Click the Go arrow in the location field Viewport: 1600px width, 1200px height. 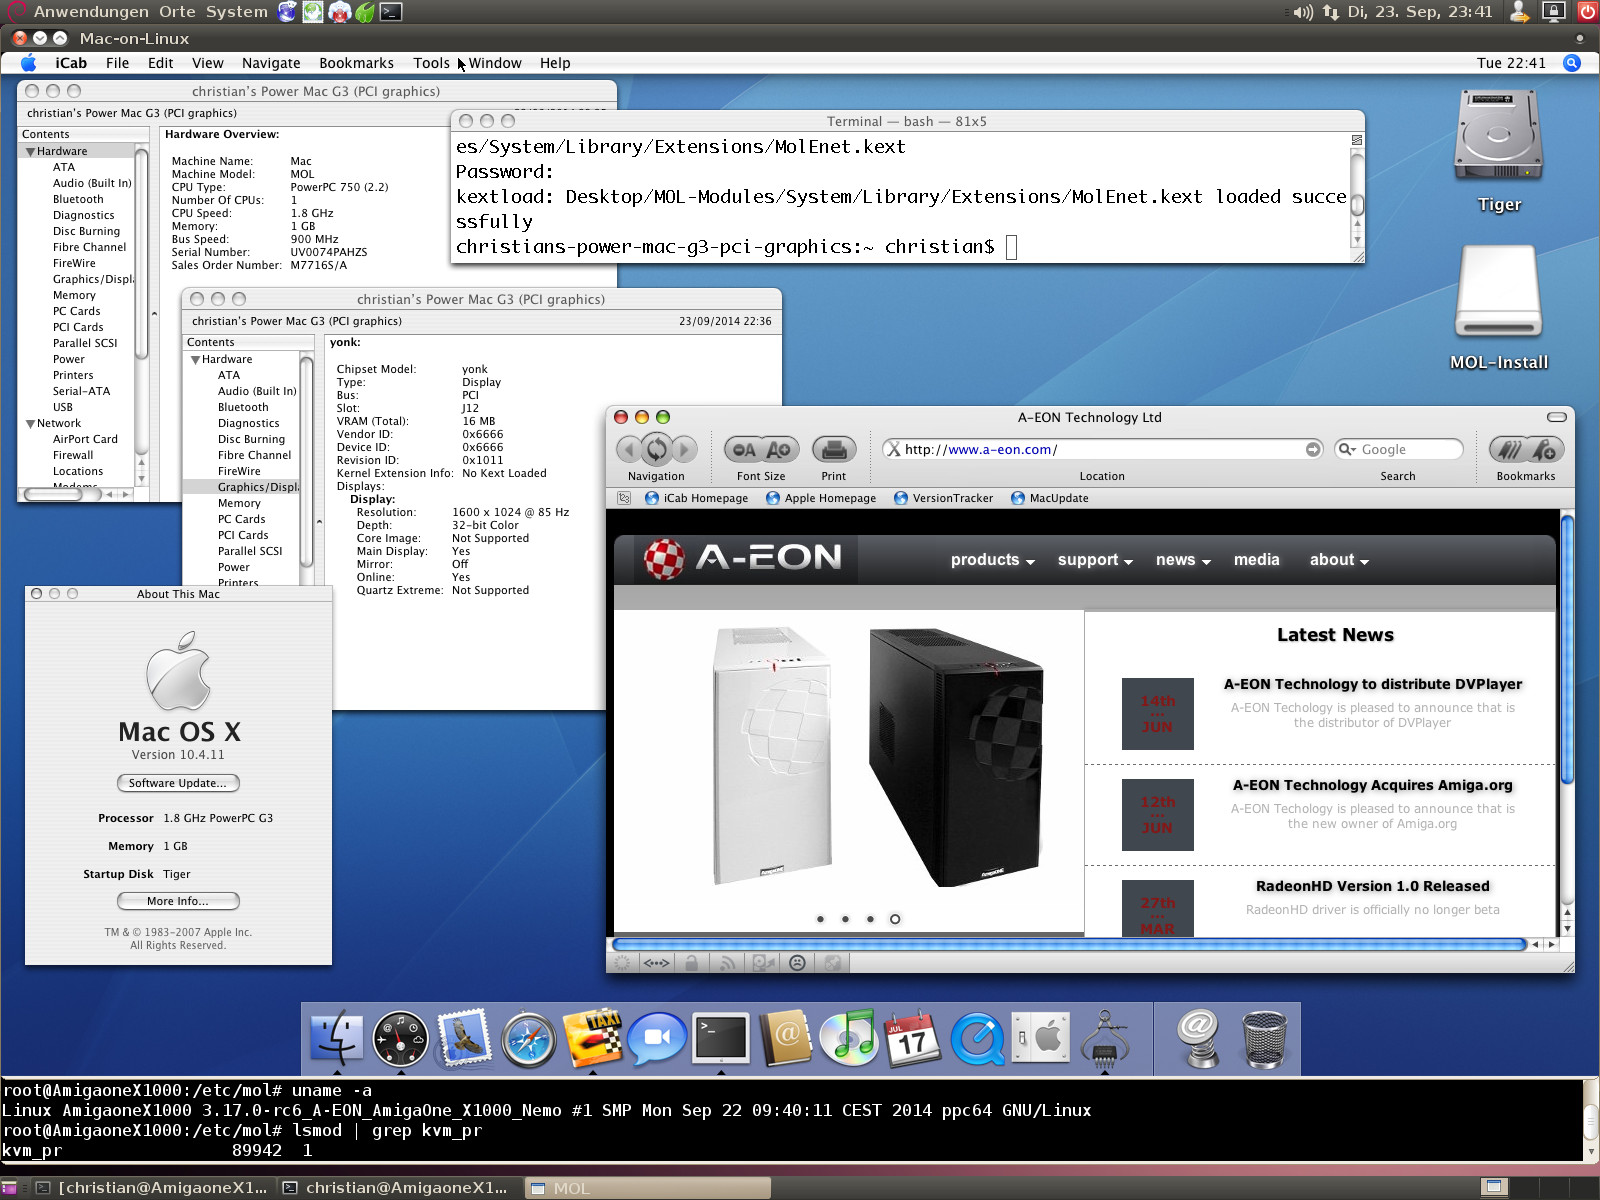pos(1313,450)
